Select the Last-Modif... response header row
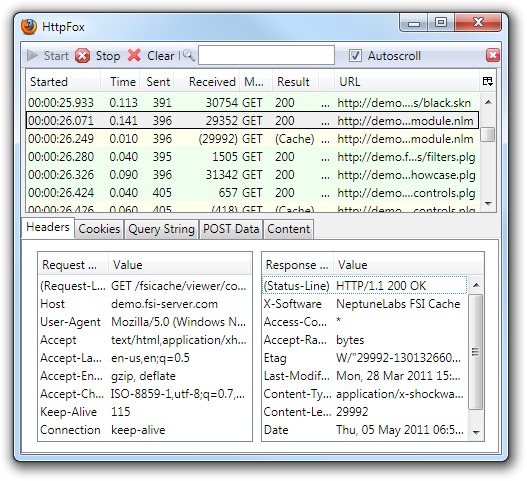Screen dimensions: 527x481 tap(365, 376)
